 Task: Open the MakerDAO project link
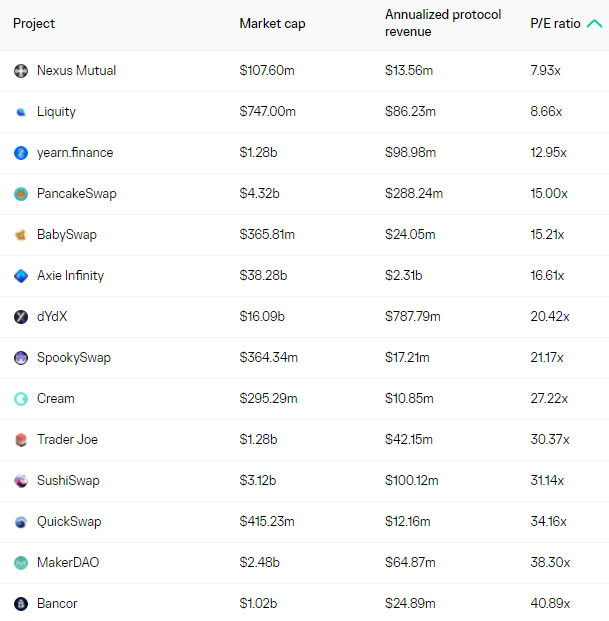pos(68,563)
